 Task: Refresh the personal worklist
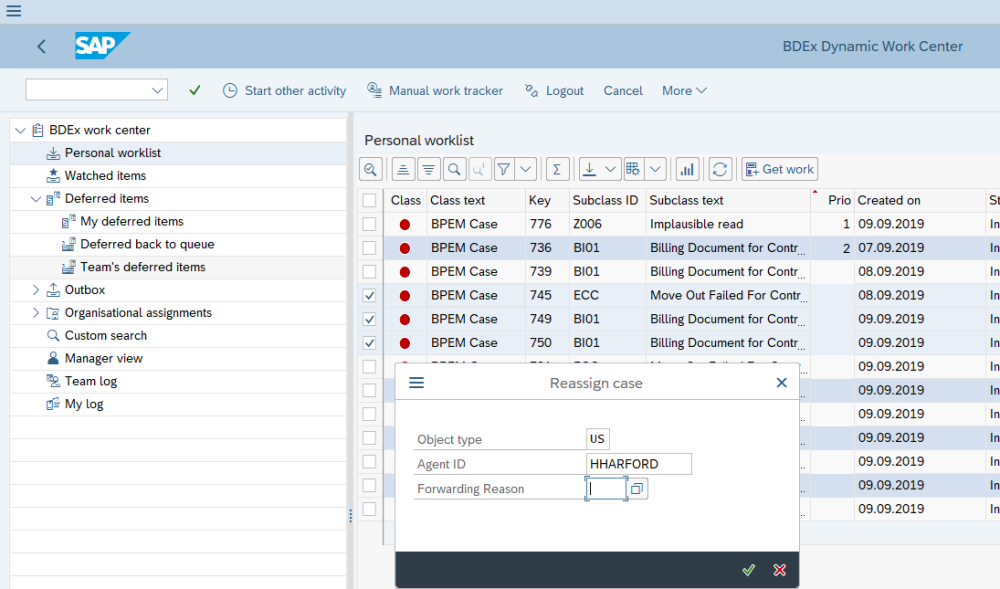tap(720, 169)
